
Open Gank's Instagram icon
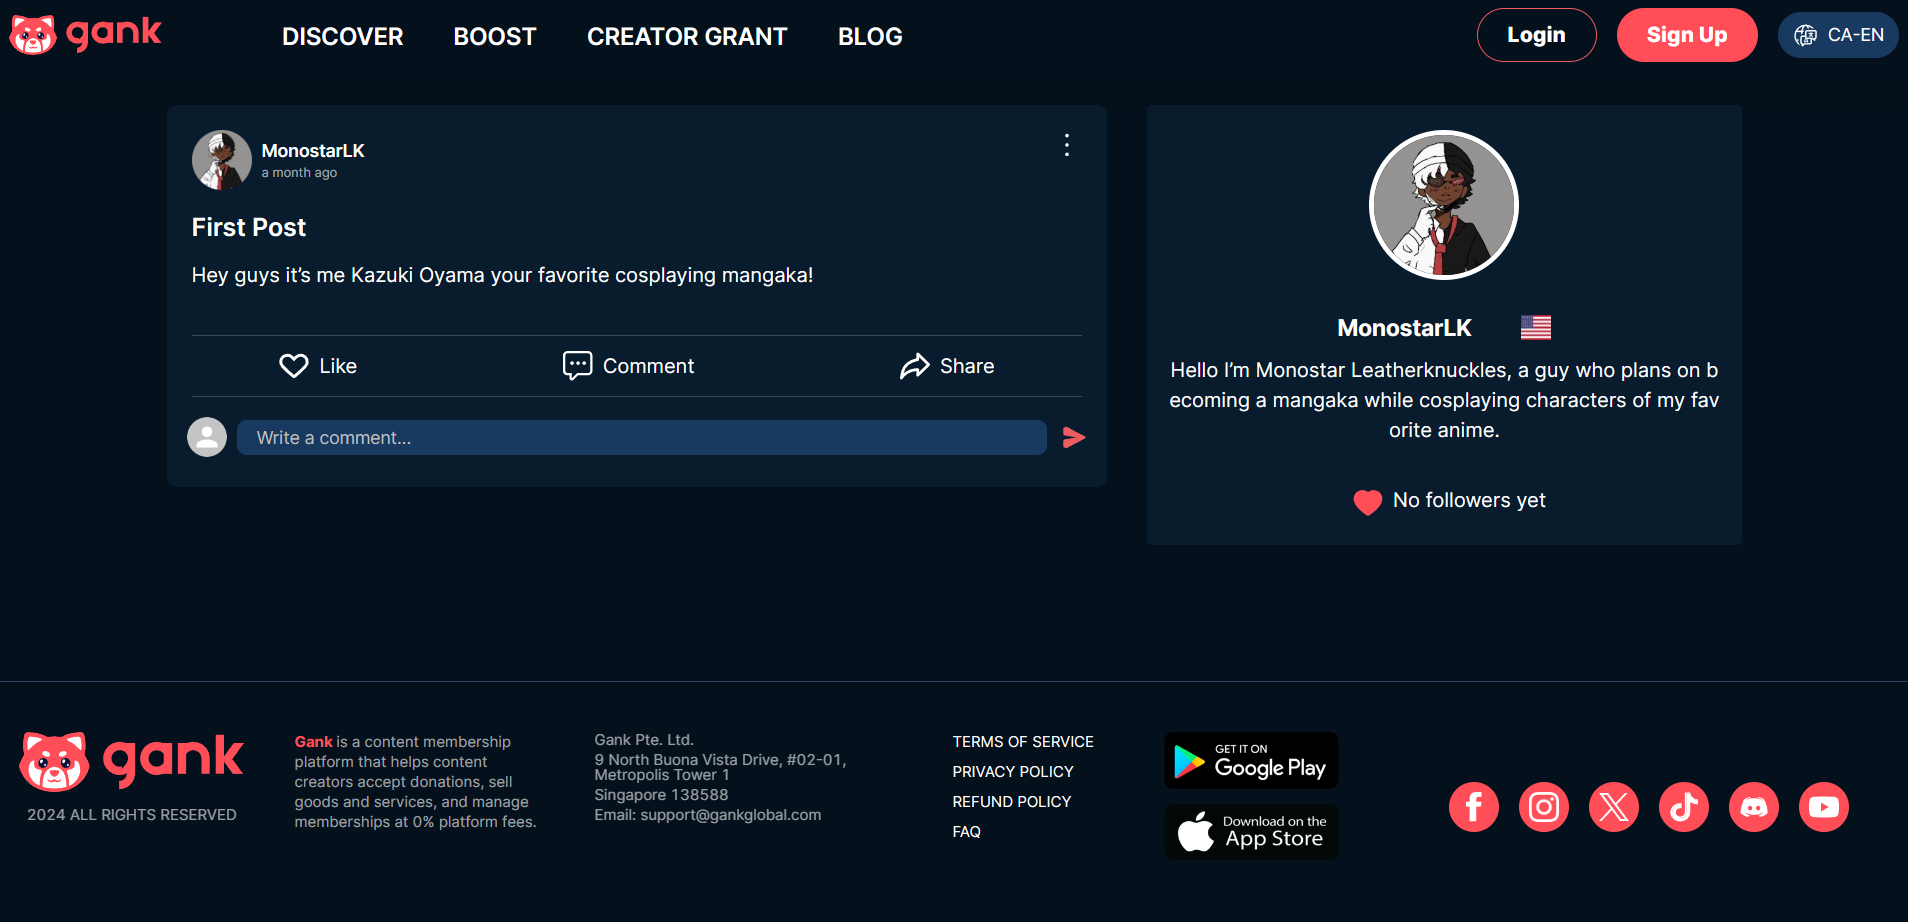(1544, 807)
